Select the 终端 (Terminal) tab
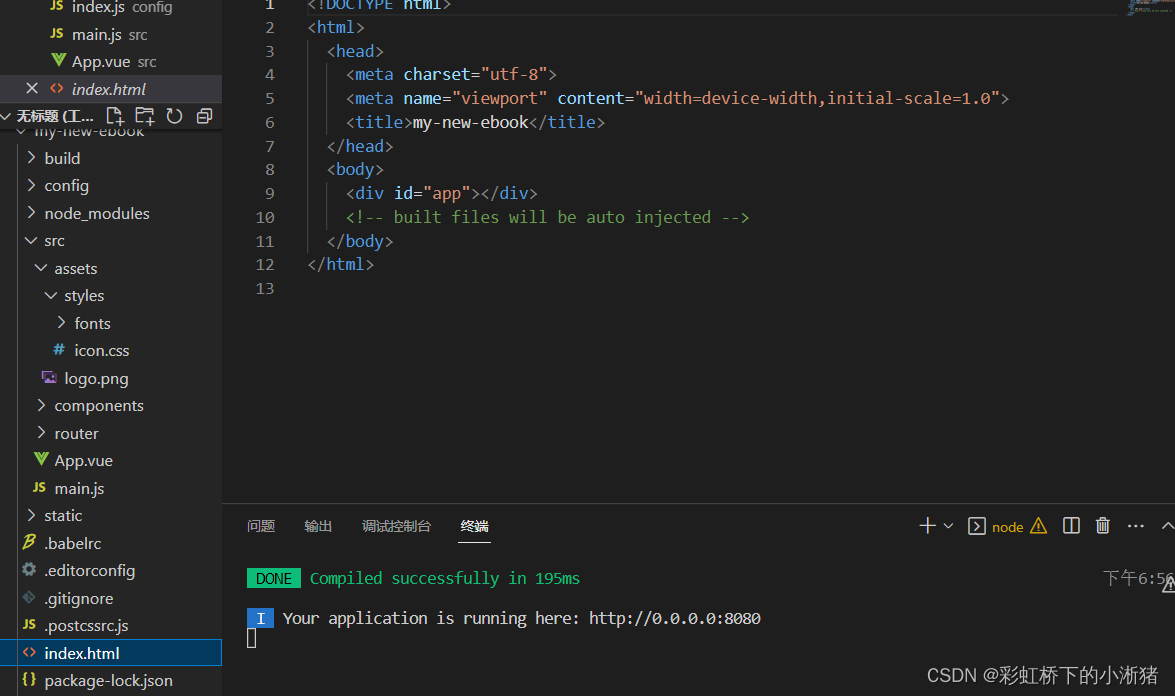The image size is (1175, 696). tap(474, 526)
